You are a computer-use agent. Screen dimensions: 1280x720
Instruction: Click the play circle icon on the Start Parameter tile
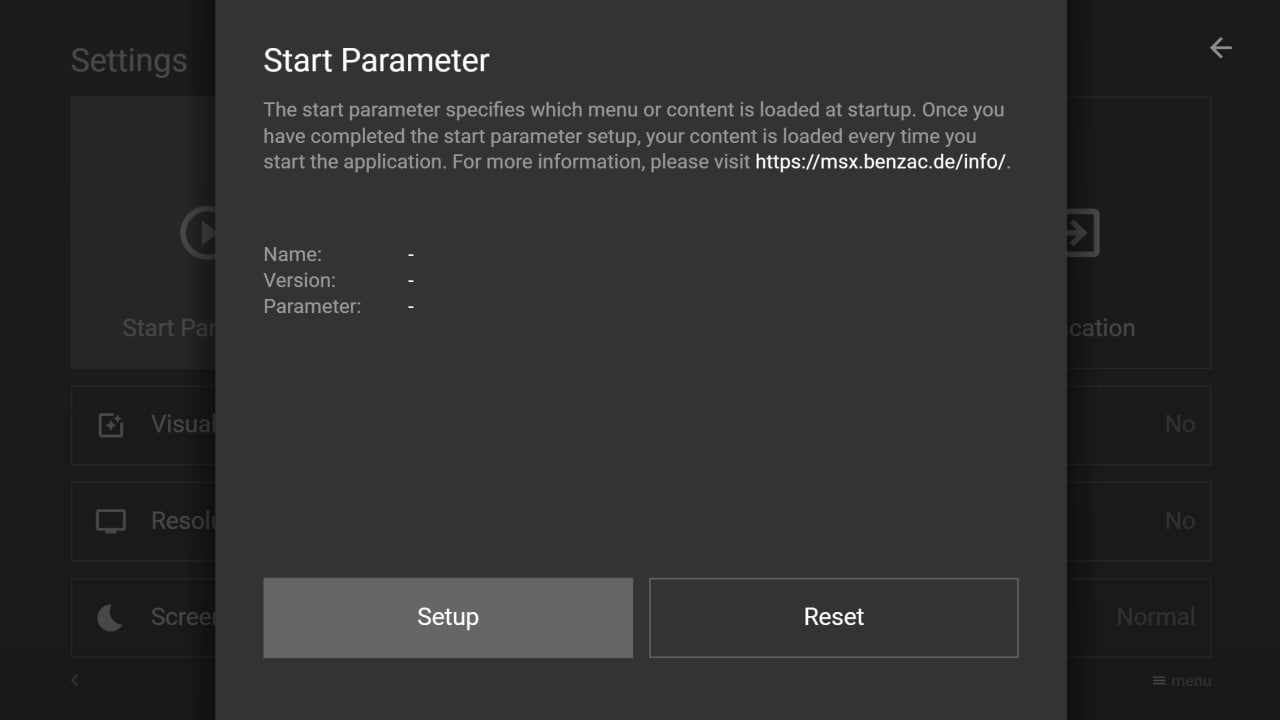(198, 233)
